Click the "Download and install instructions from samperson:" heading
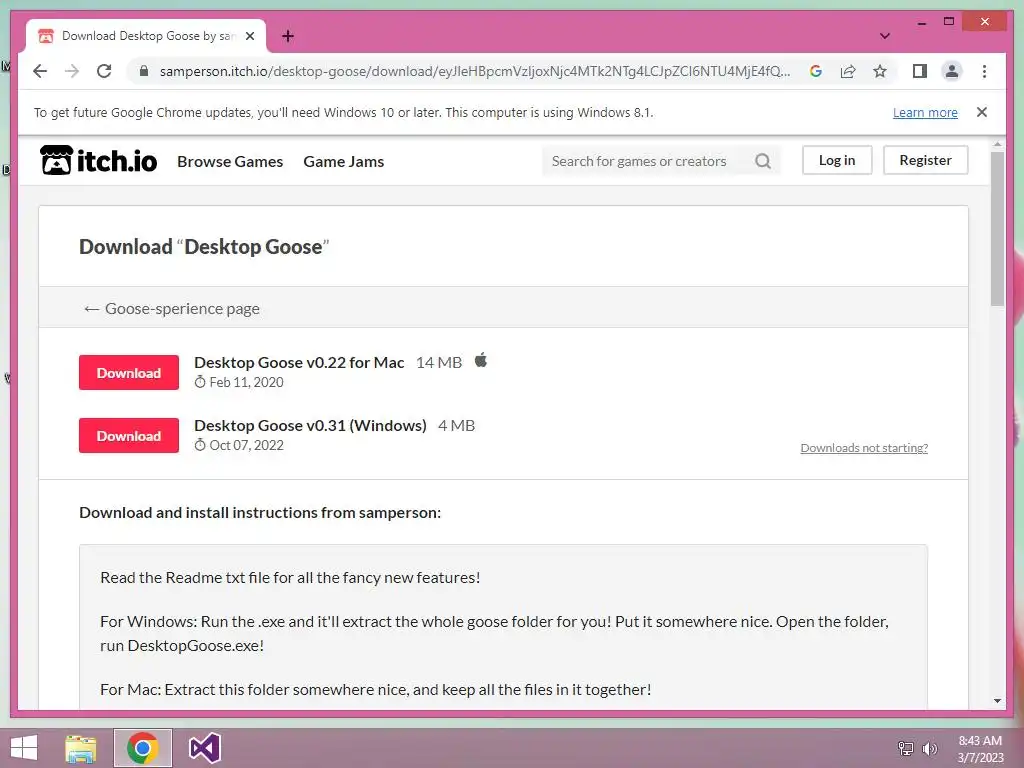Viewport: 1024px width, 768px height. pos(260,513)
